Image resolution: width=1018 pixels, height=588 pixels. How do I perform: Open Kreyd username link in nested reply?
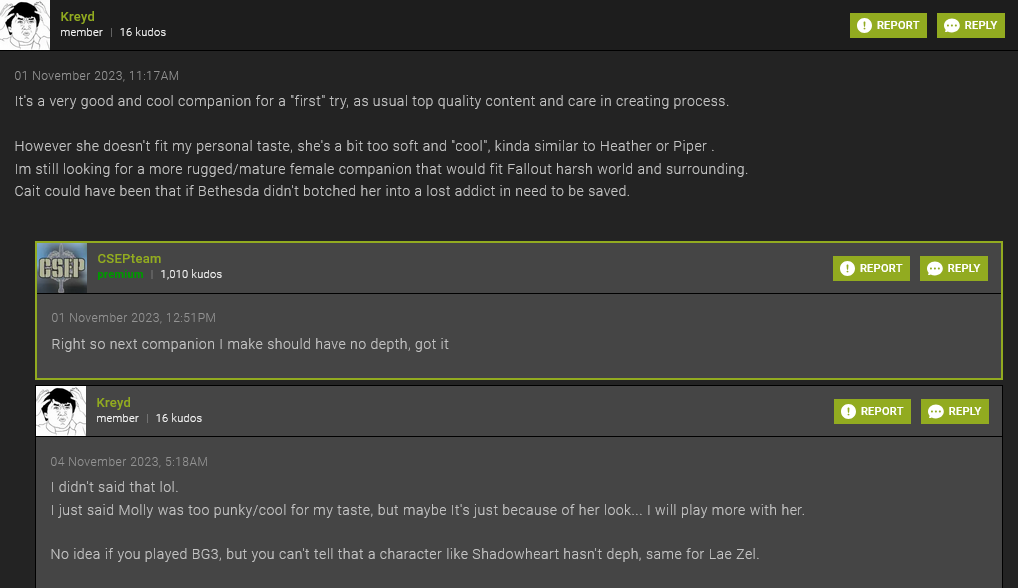tap(114, 402)
